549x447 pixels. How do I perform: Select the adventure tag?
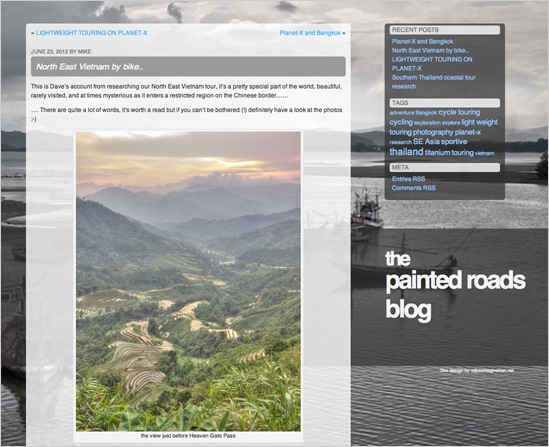coord(402,113)
